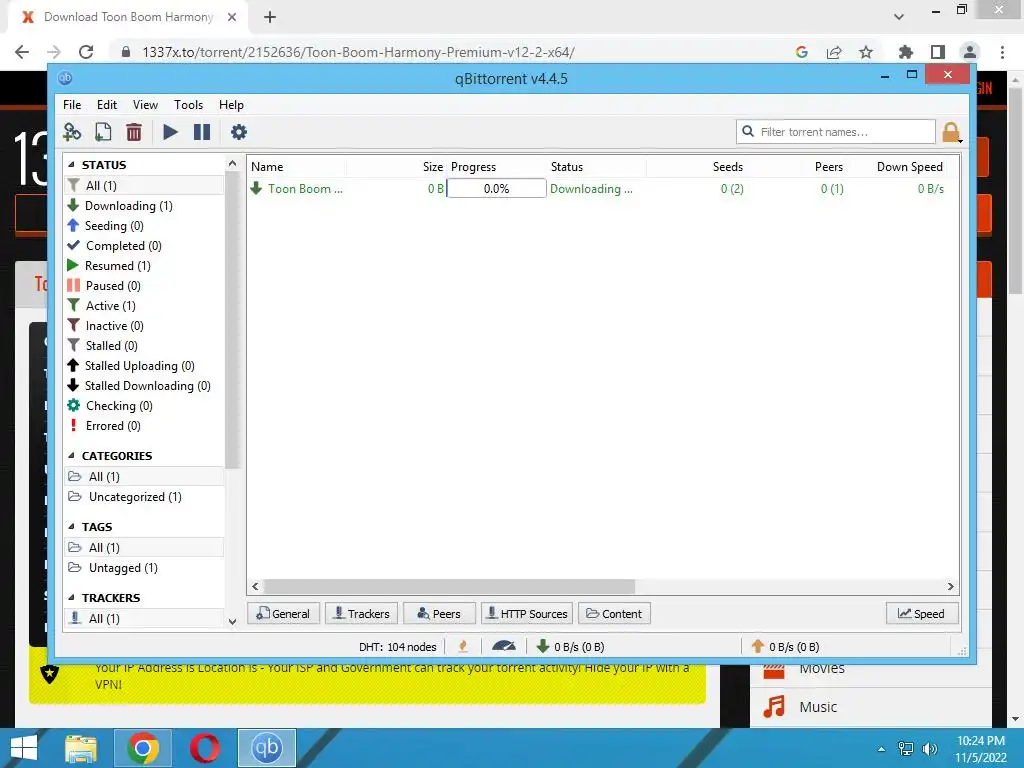Select Errored (0) status filter
1024x768 pixels.
144,426
